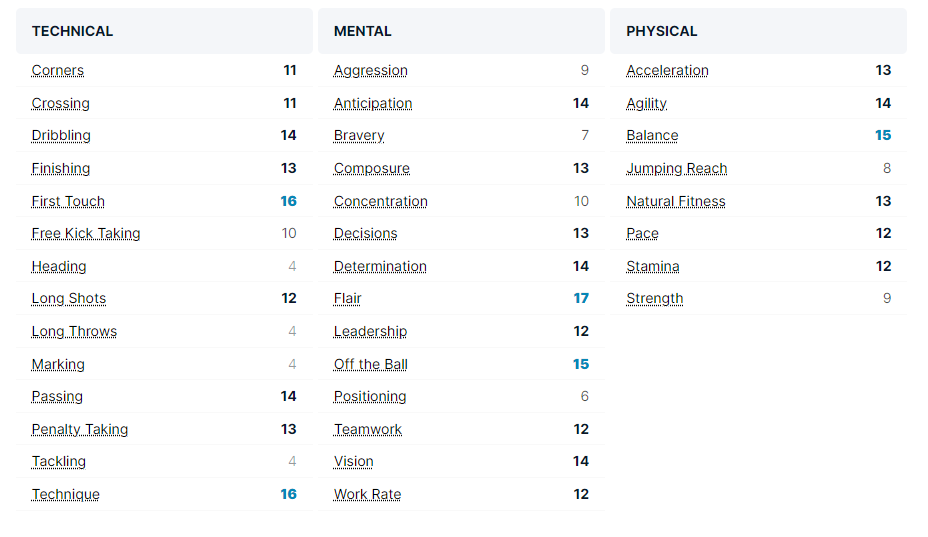The width and height of the screenshot is (928, 537).
Task: Click the TECHNICAL section header
Action: point(73,31)
